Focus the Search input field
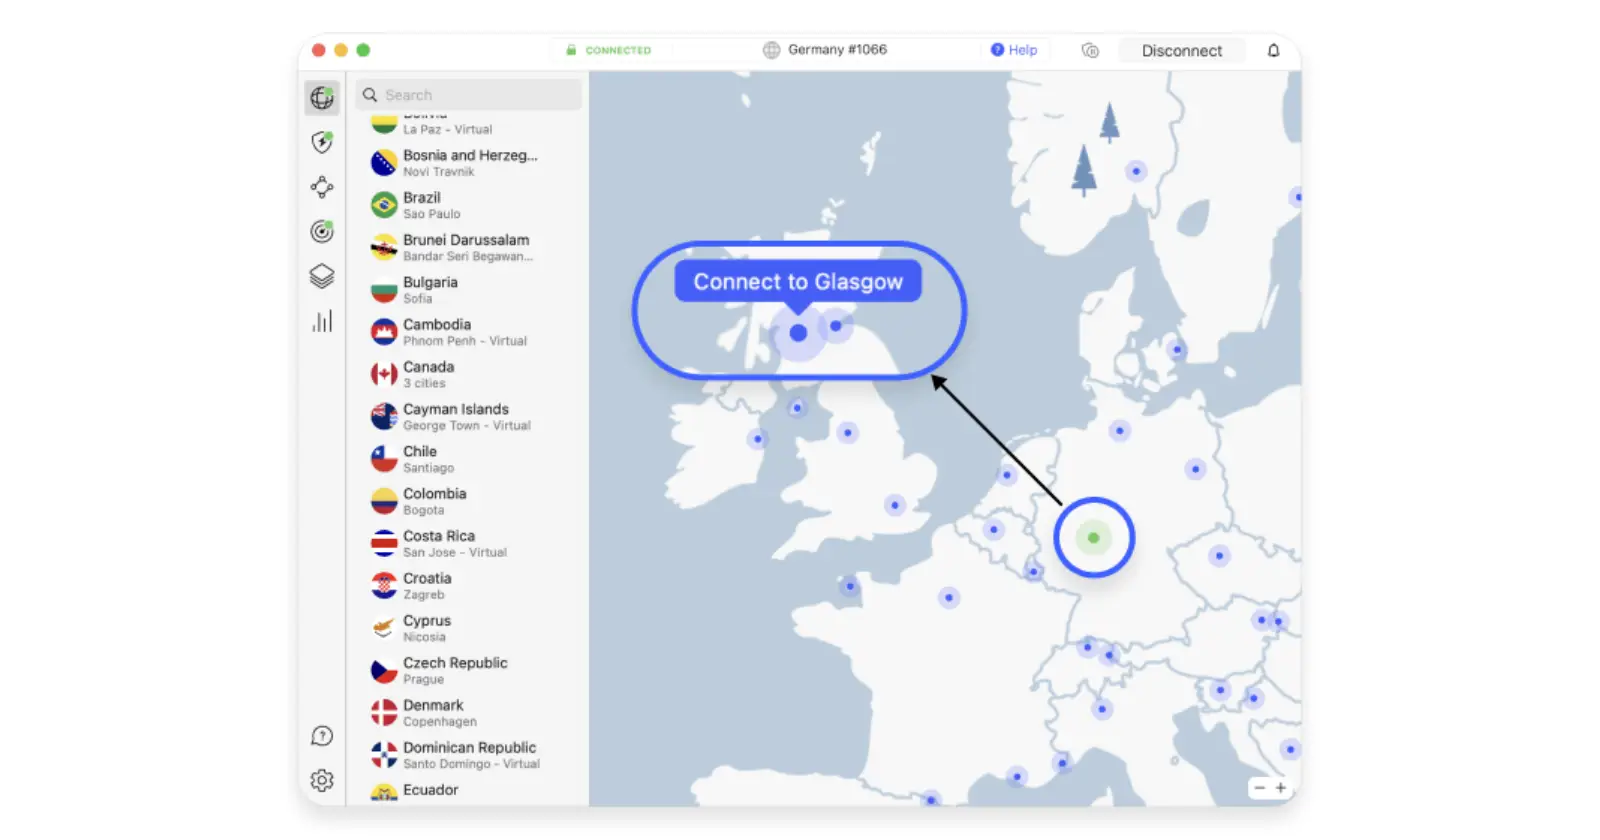The image size is (1600, 840). pyautogui.click(x=469, y=95)
